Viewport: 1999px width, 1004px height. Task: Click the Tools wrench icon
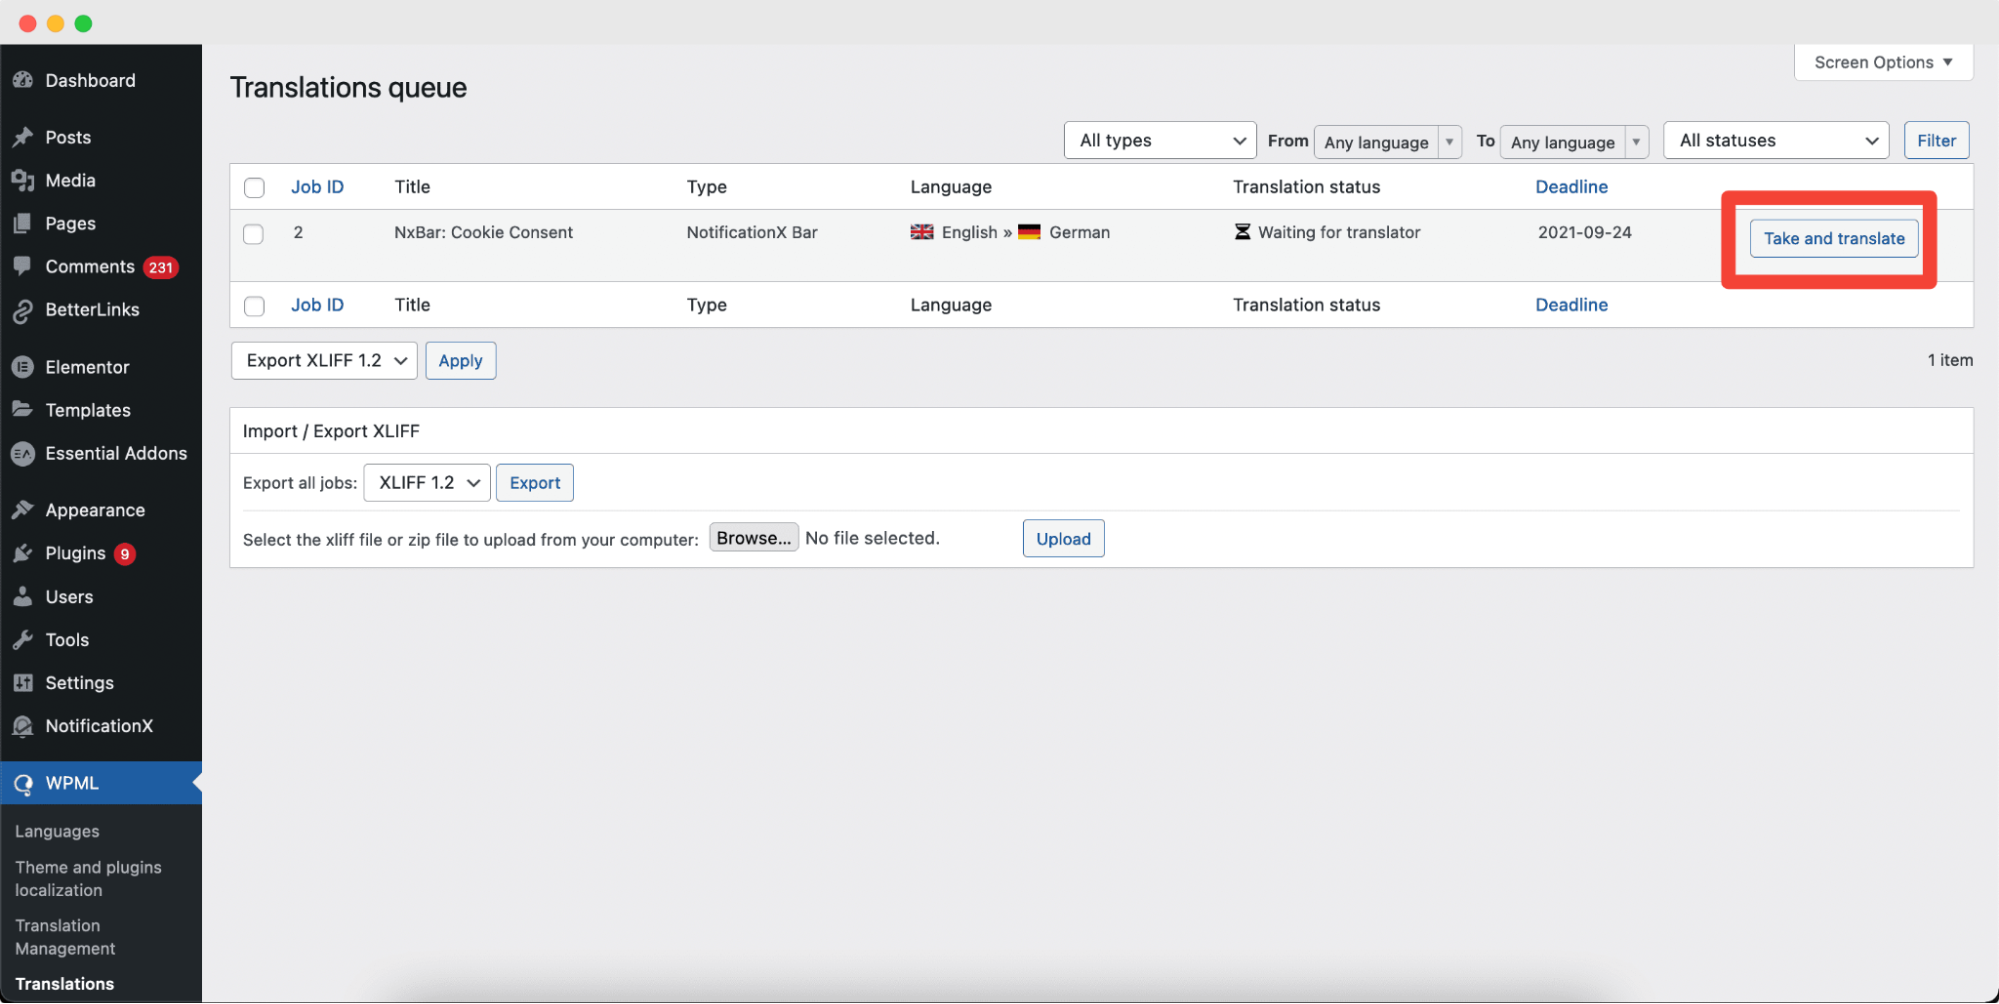pyautogui.click(x=23, y=639)
